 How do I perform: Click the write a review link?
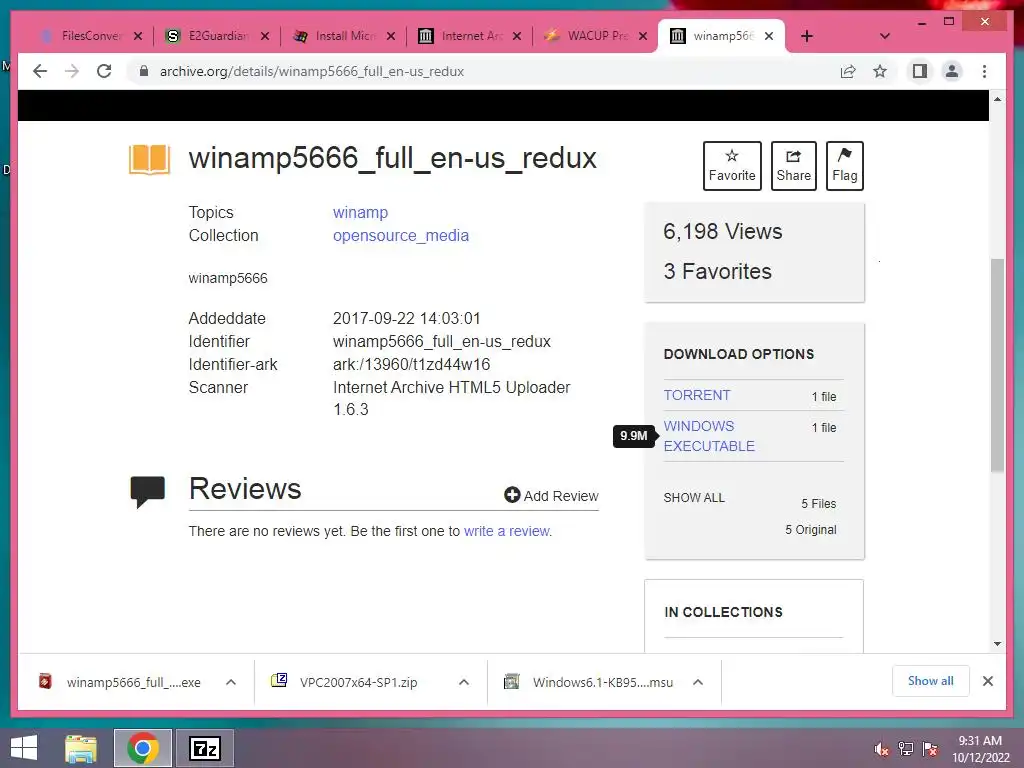point(507,531)
